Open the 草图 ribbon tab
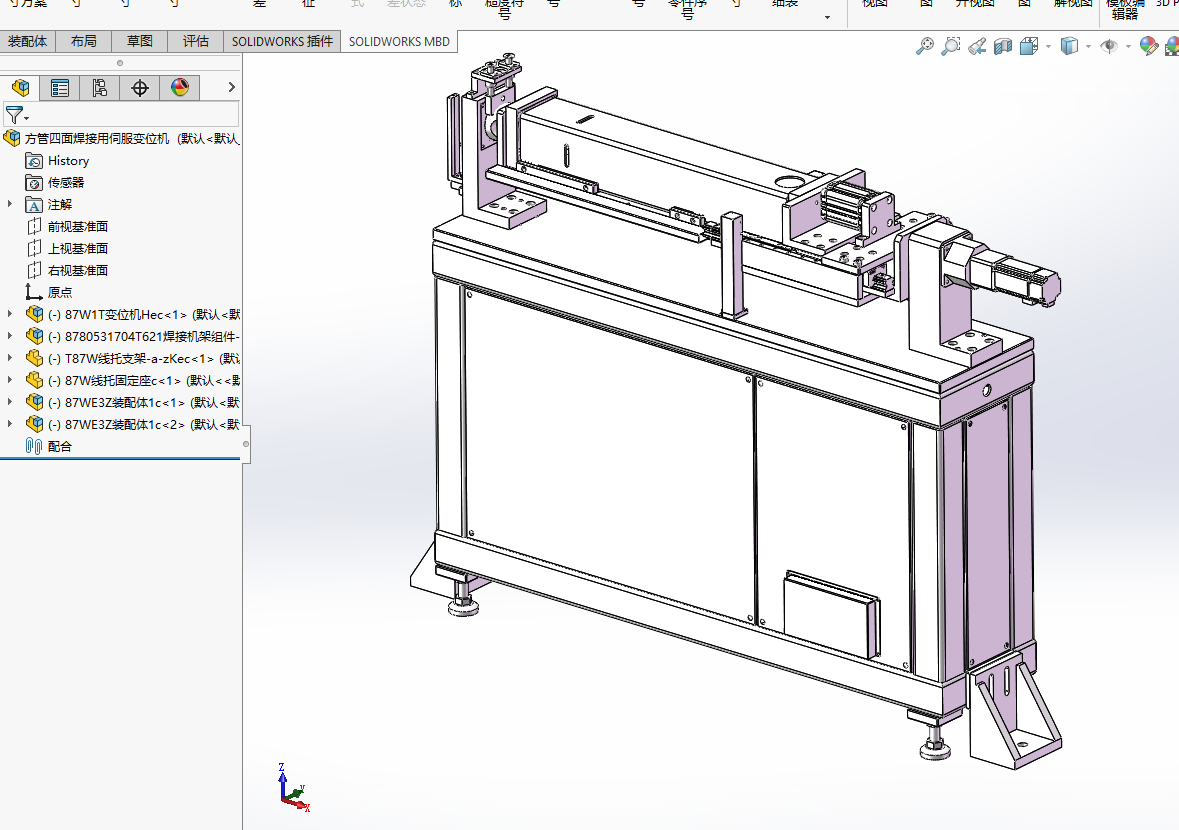Screen dimensions: 1179x830 (139, 41)
